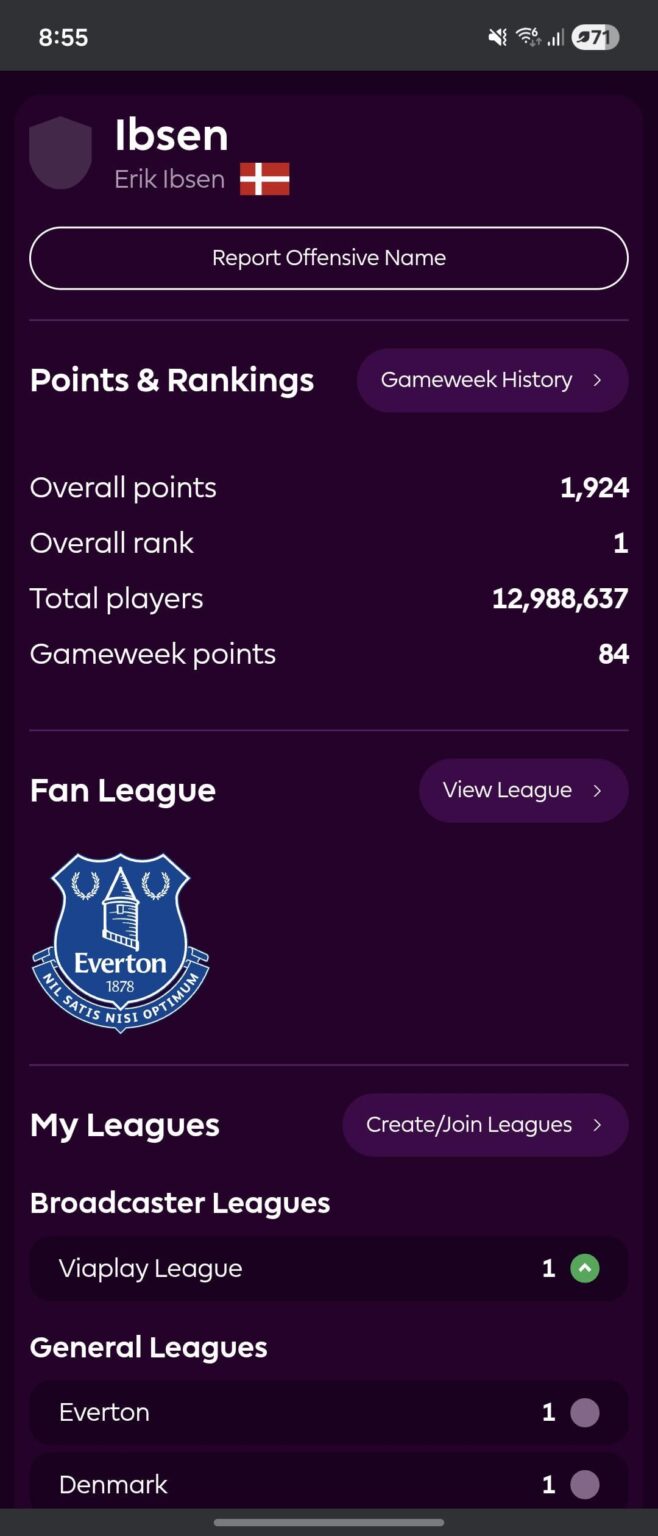This screenshot has height=1536, width=658.
Task: Click the Danish flag beside Erik Ibsen
Action: click(x=265, y=179)
